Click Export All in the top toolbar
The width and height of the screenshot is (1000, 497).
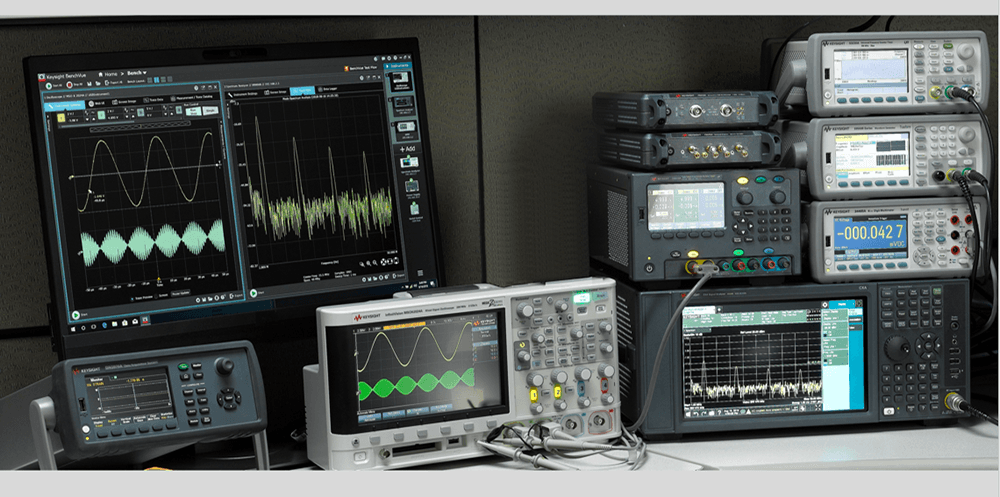point(114,82)
